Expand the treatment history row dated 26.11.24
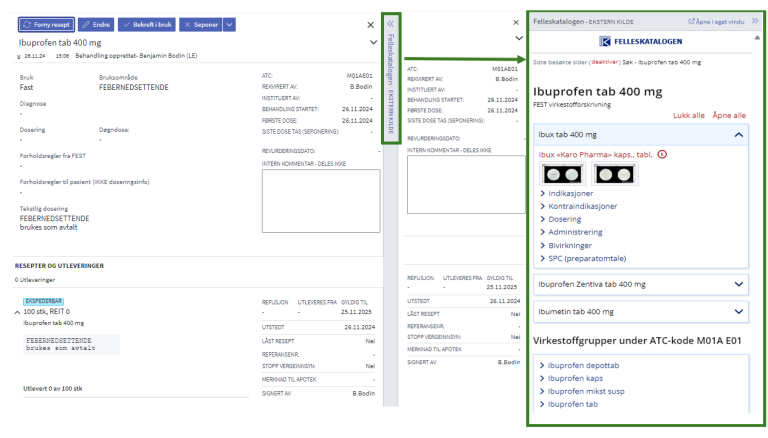The image size is (768, 438). pyautogui.click(x=19, y=56)
